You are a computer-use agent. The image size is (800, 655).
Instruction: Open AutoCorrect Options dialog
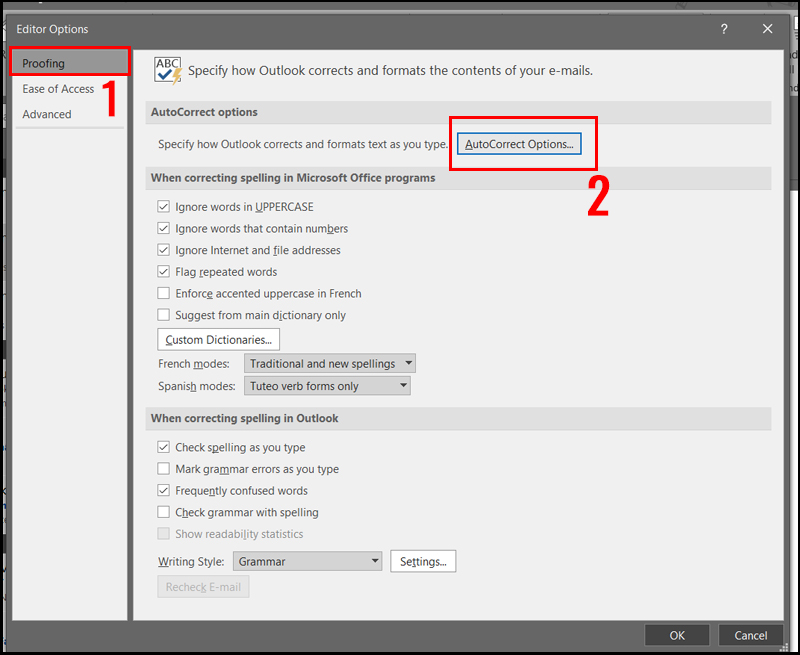519,144
